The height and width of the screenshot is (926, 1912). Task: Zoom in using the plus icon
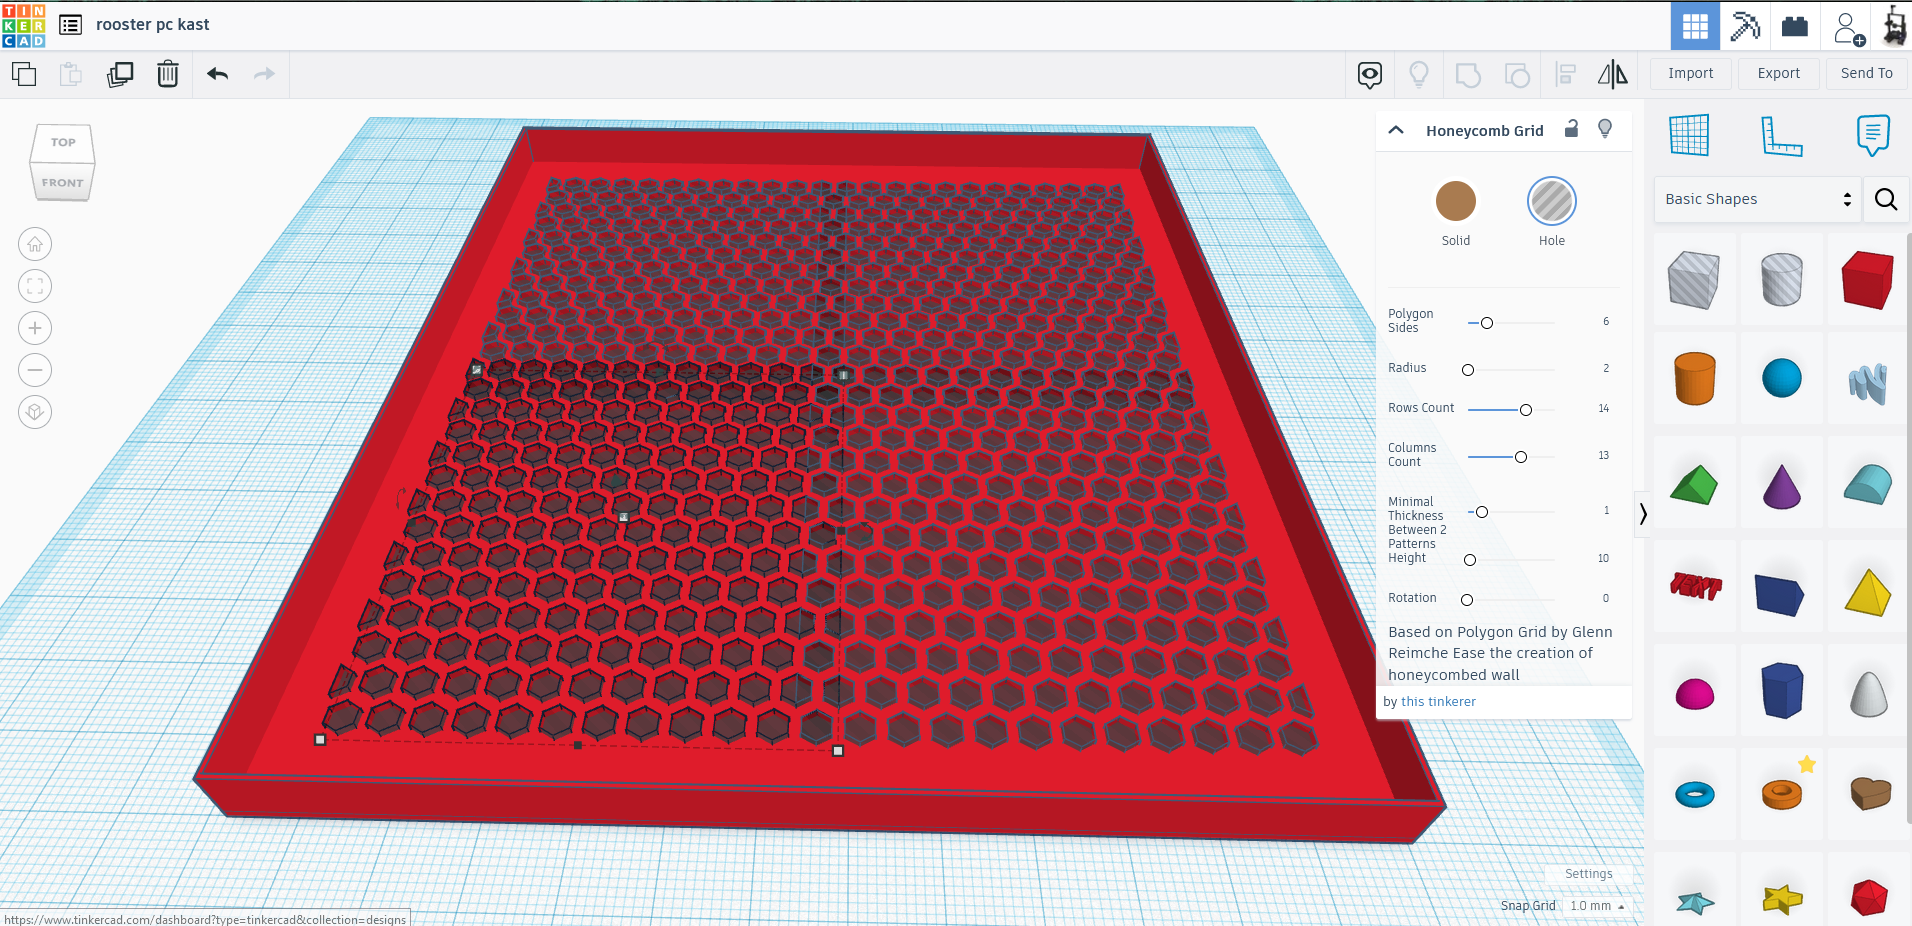pyautogui.click(x=34, y=327)
